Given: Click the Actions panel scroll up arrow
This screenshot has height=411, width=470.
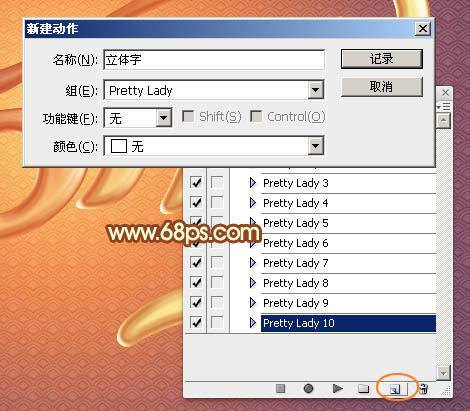Looking at the screenshot, I should click(x=443, y=120).
